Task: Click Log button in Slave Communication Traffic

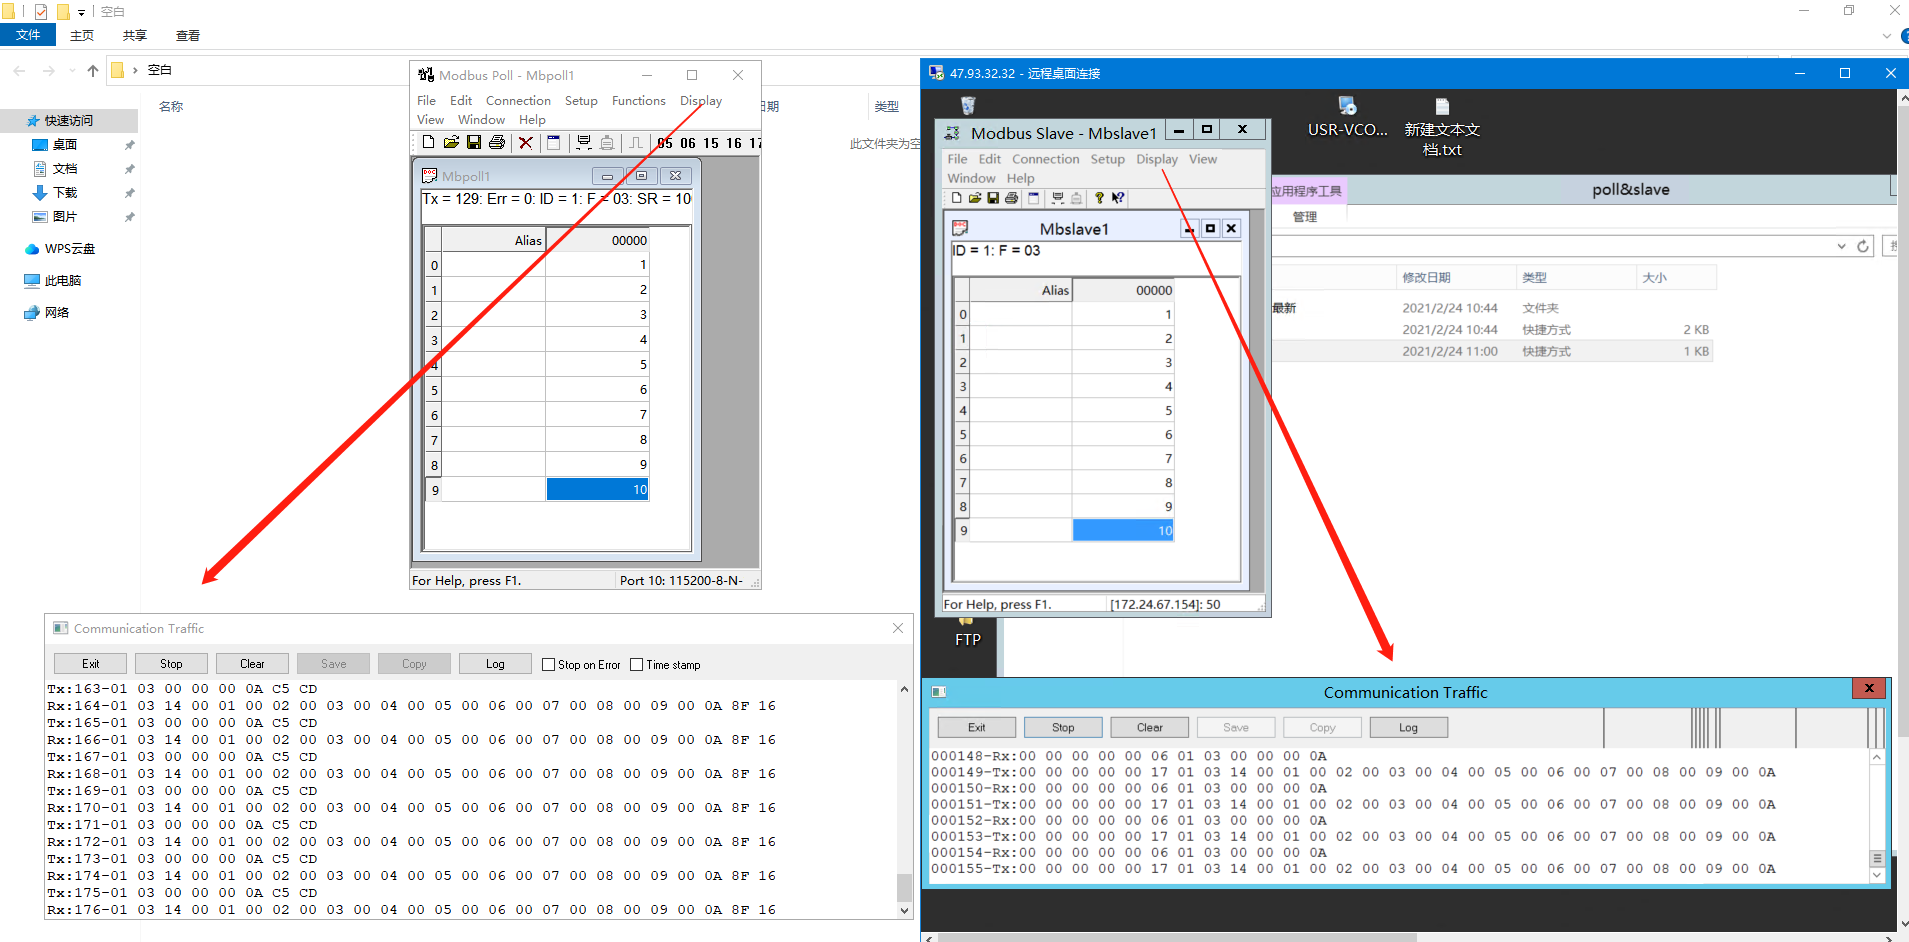Action: pyautogui.click(x=1408, y=728)
